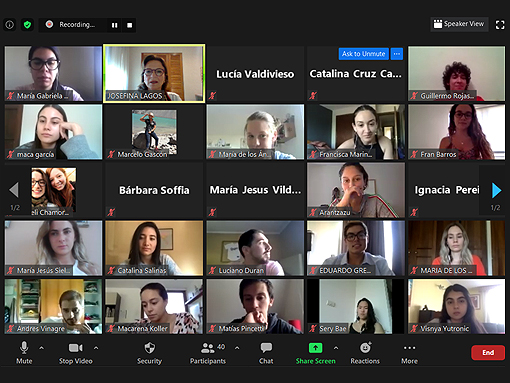
Task: Select María de los Án... video tile
Action: coord(255,132)
